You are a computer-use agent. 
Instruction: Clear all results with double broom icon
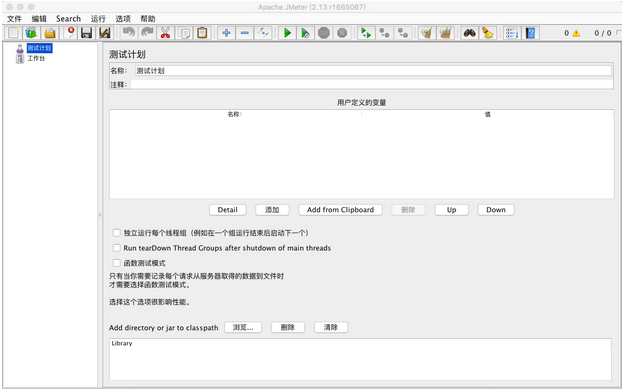(x=445, y=33)
